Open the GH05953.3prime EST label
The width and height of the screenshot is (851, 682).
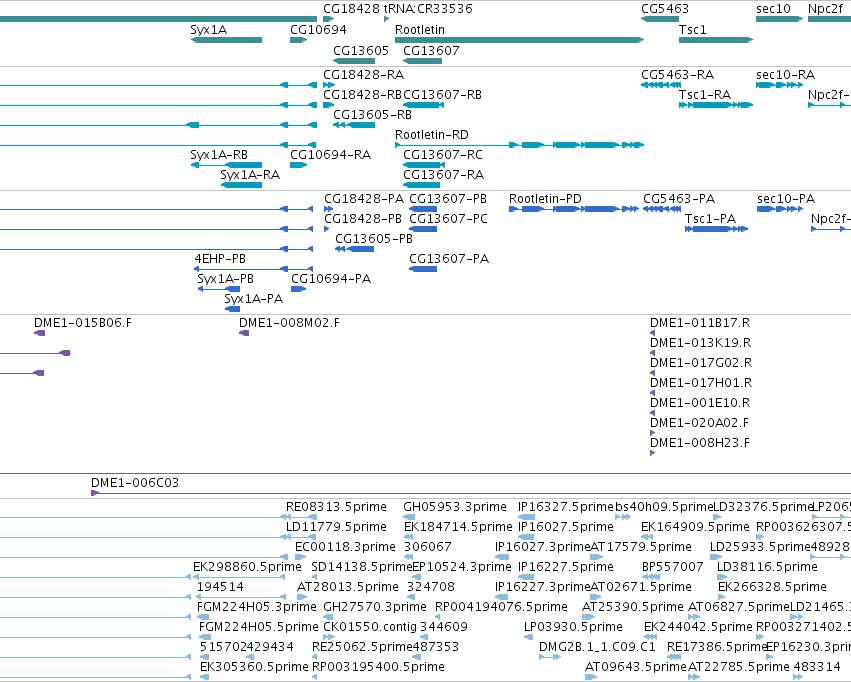point(455,507)
